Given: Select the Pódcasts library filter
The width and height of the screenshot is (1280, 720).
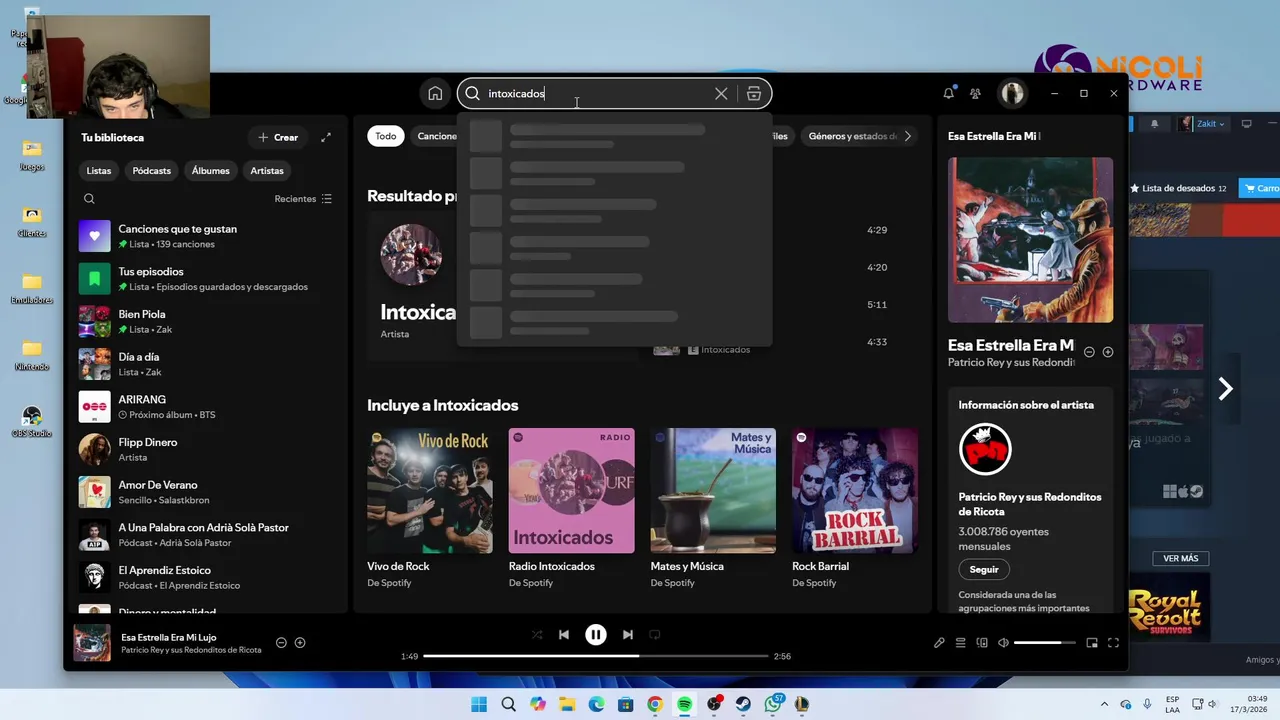Looking at the screenshot, I should [x=152, y=171].
